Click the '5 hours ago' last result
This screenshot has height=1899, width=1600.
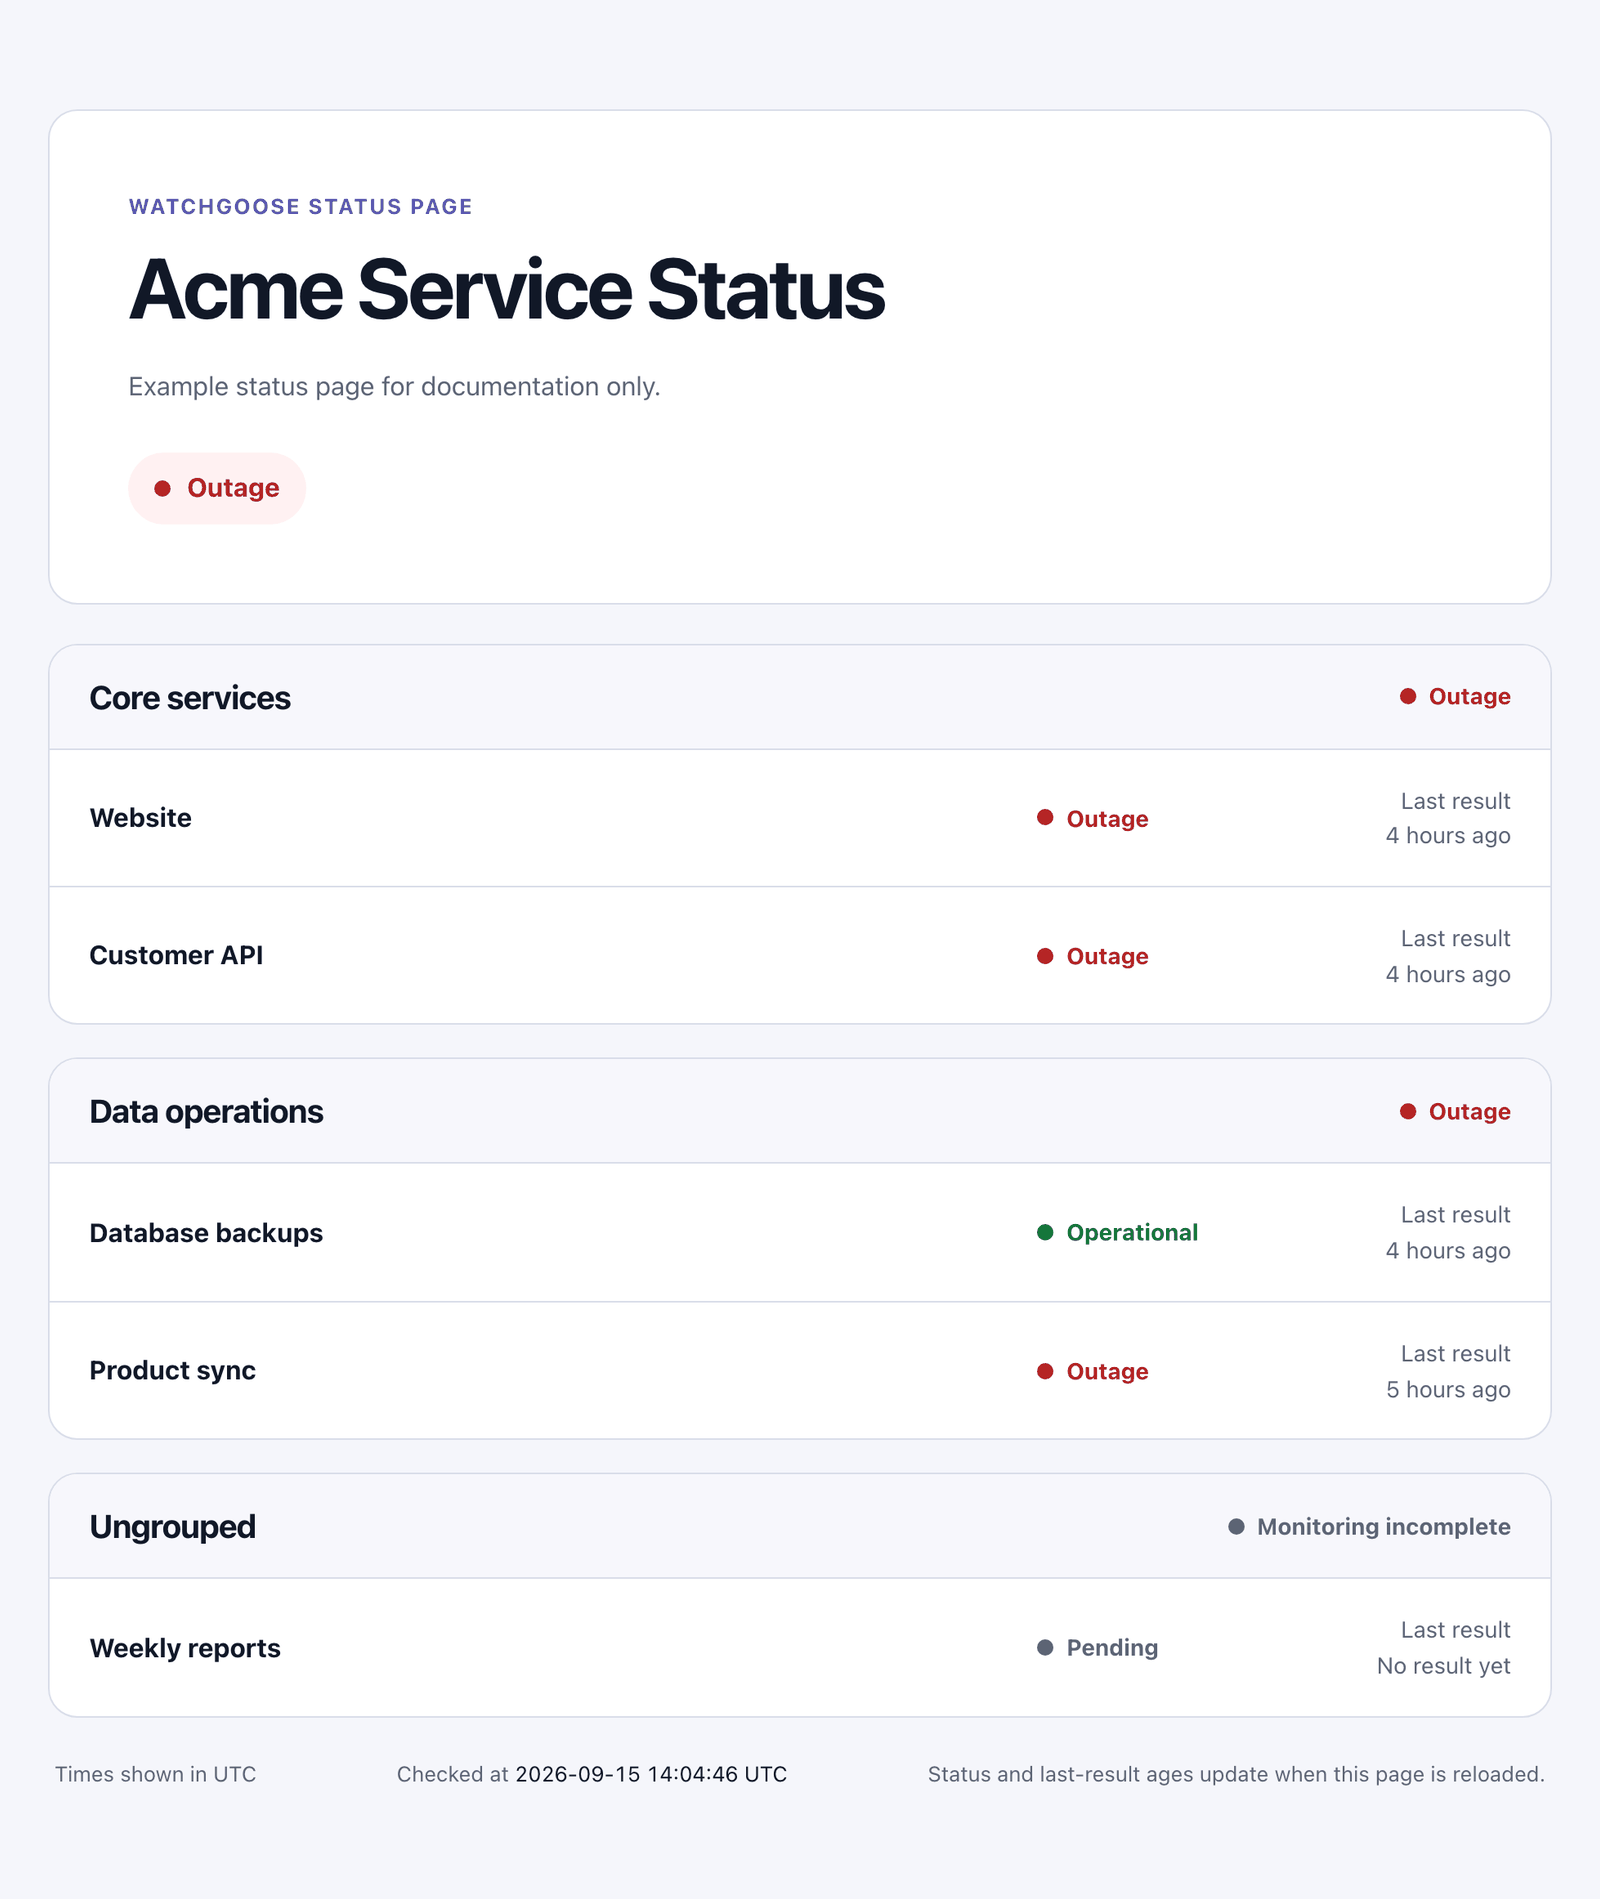coord(1448,1390)
